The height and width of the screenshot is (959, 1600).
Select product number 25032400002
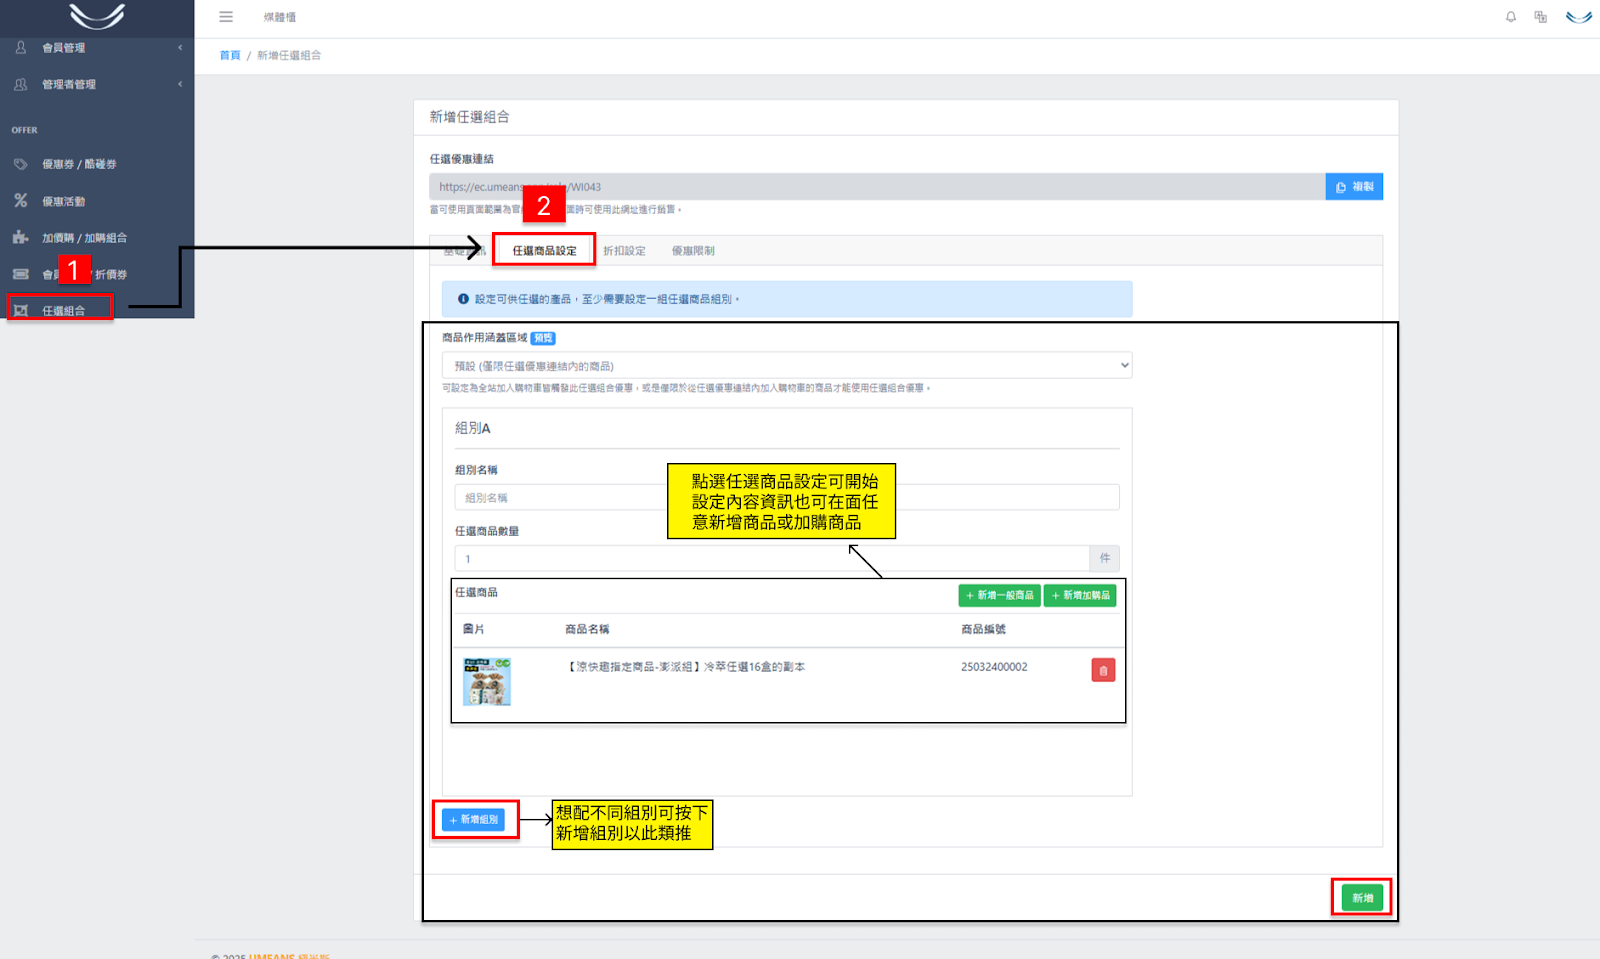click(x=994, y=667)
